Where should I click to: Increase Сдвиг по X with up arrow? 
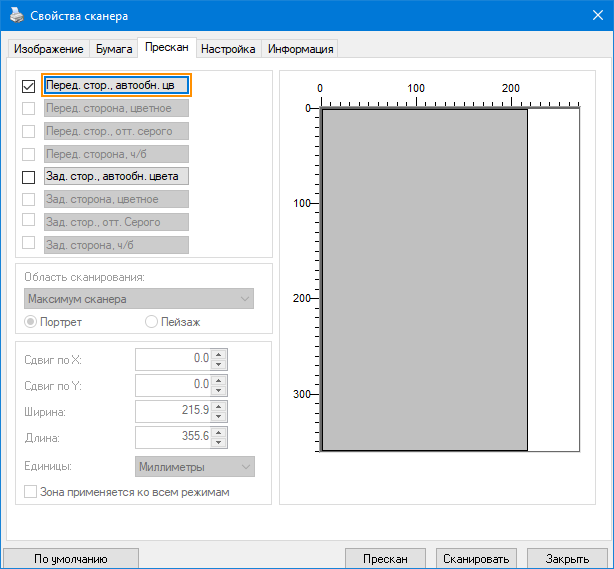click(x=219, y=354)
